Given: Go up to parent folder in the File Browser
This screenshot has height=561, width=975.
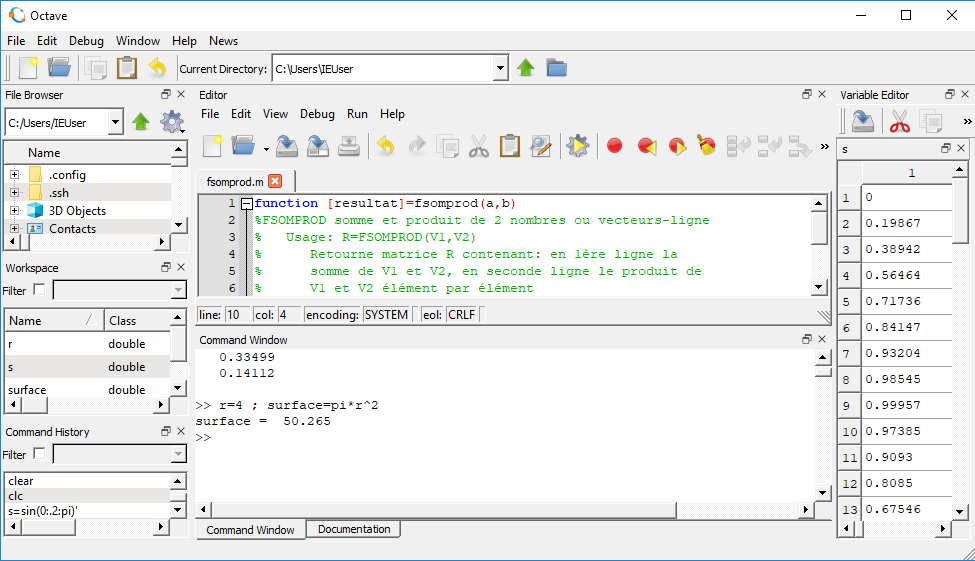Looking at the screenshot, I should (141, 122).
